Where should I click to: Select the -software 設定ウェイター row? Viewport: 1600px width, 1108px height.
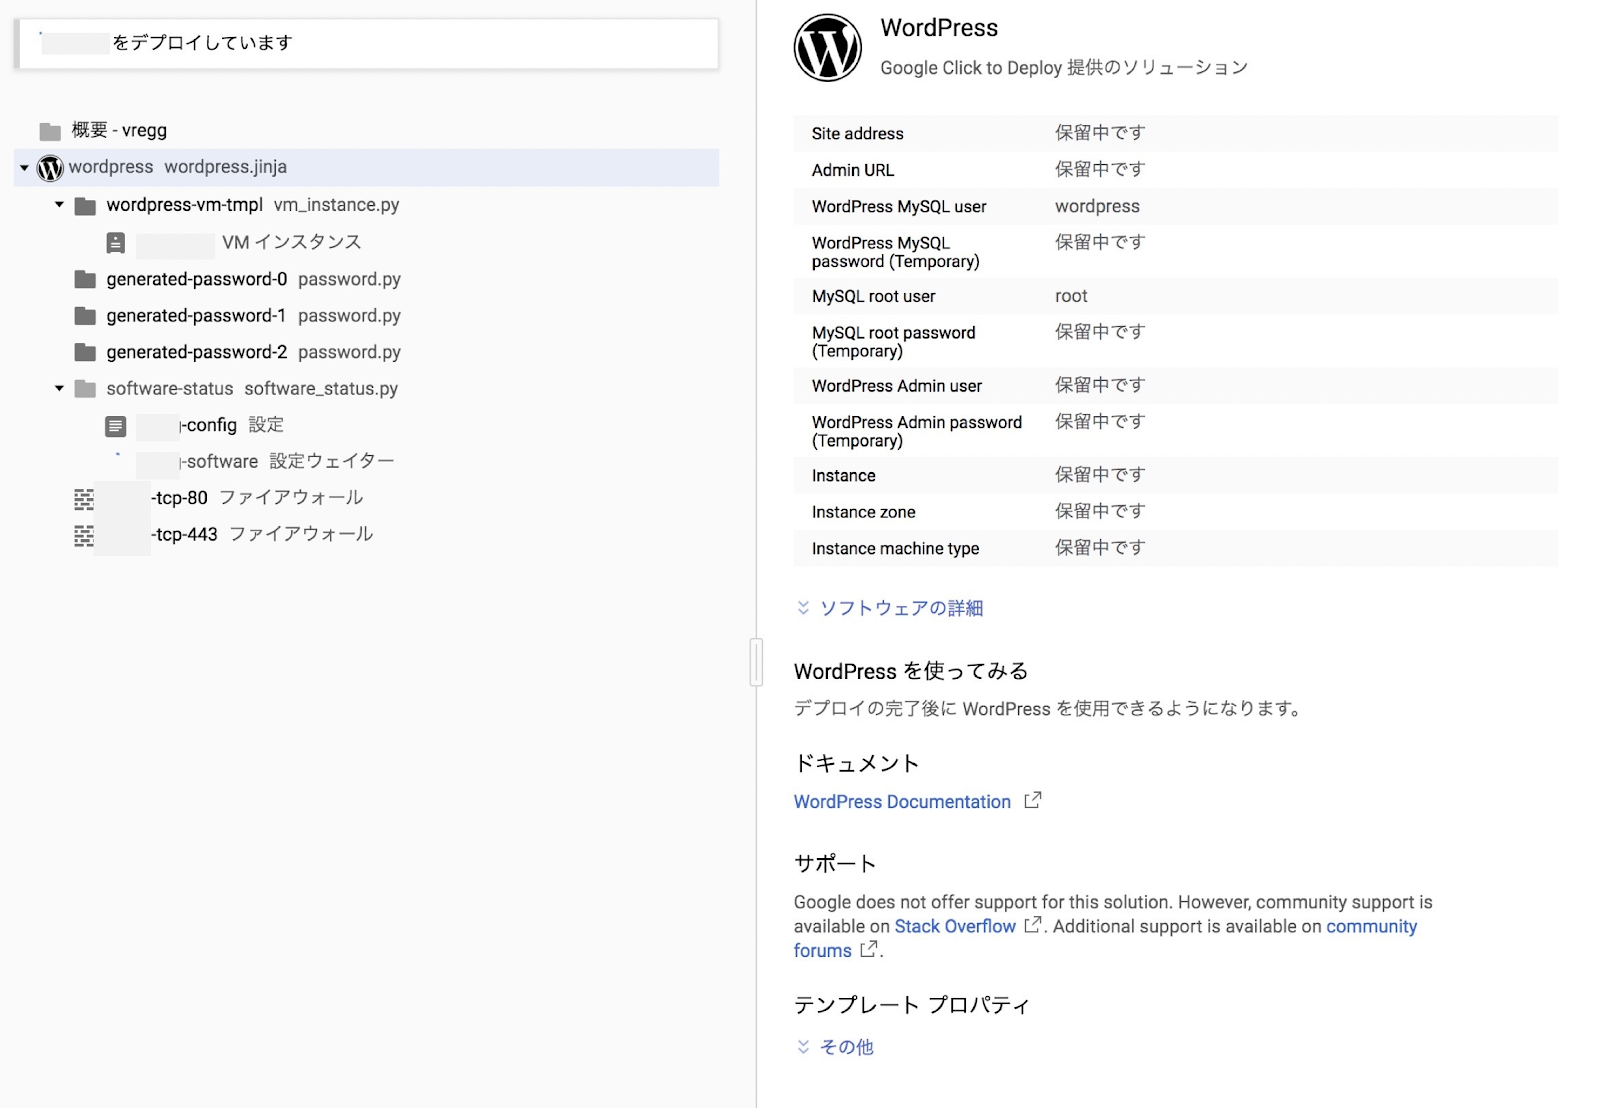click(x=366, y=462)
